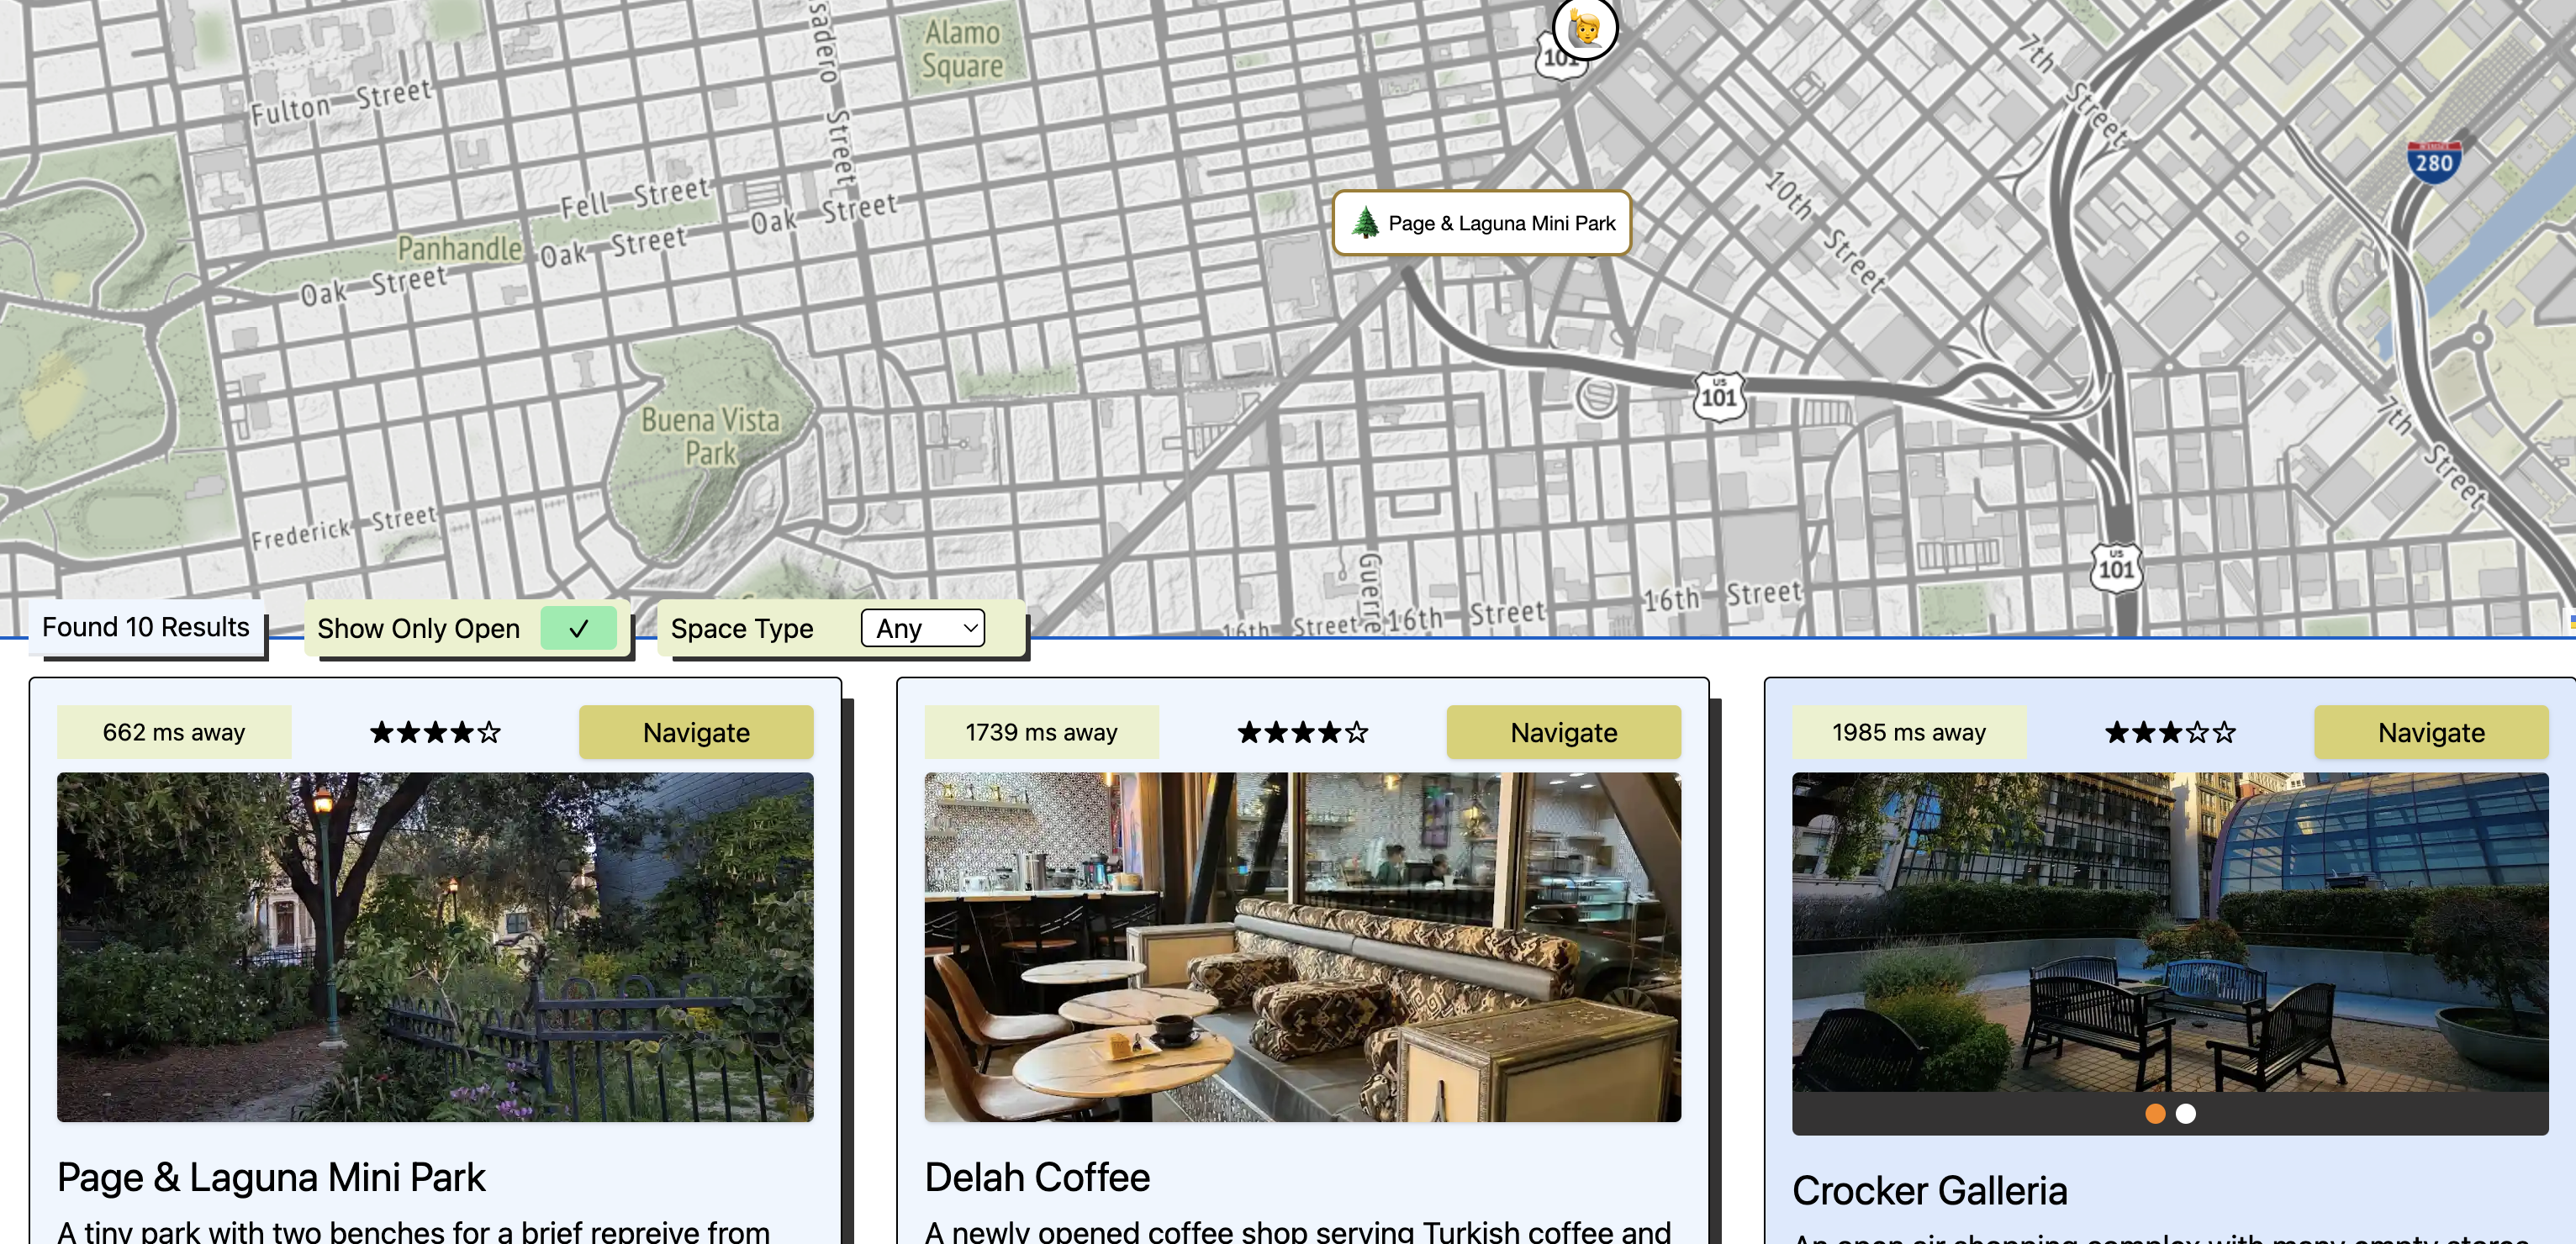Image resolution: width=2576 pixels, height=1244 pixels.
Task: Navigate to Page & Laguna Mini Park
Action: pos(696,732)
